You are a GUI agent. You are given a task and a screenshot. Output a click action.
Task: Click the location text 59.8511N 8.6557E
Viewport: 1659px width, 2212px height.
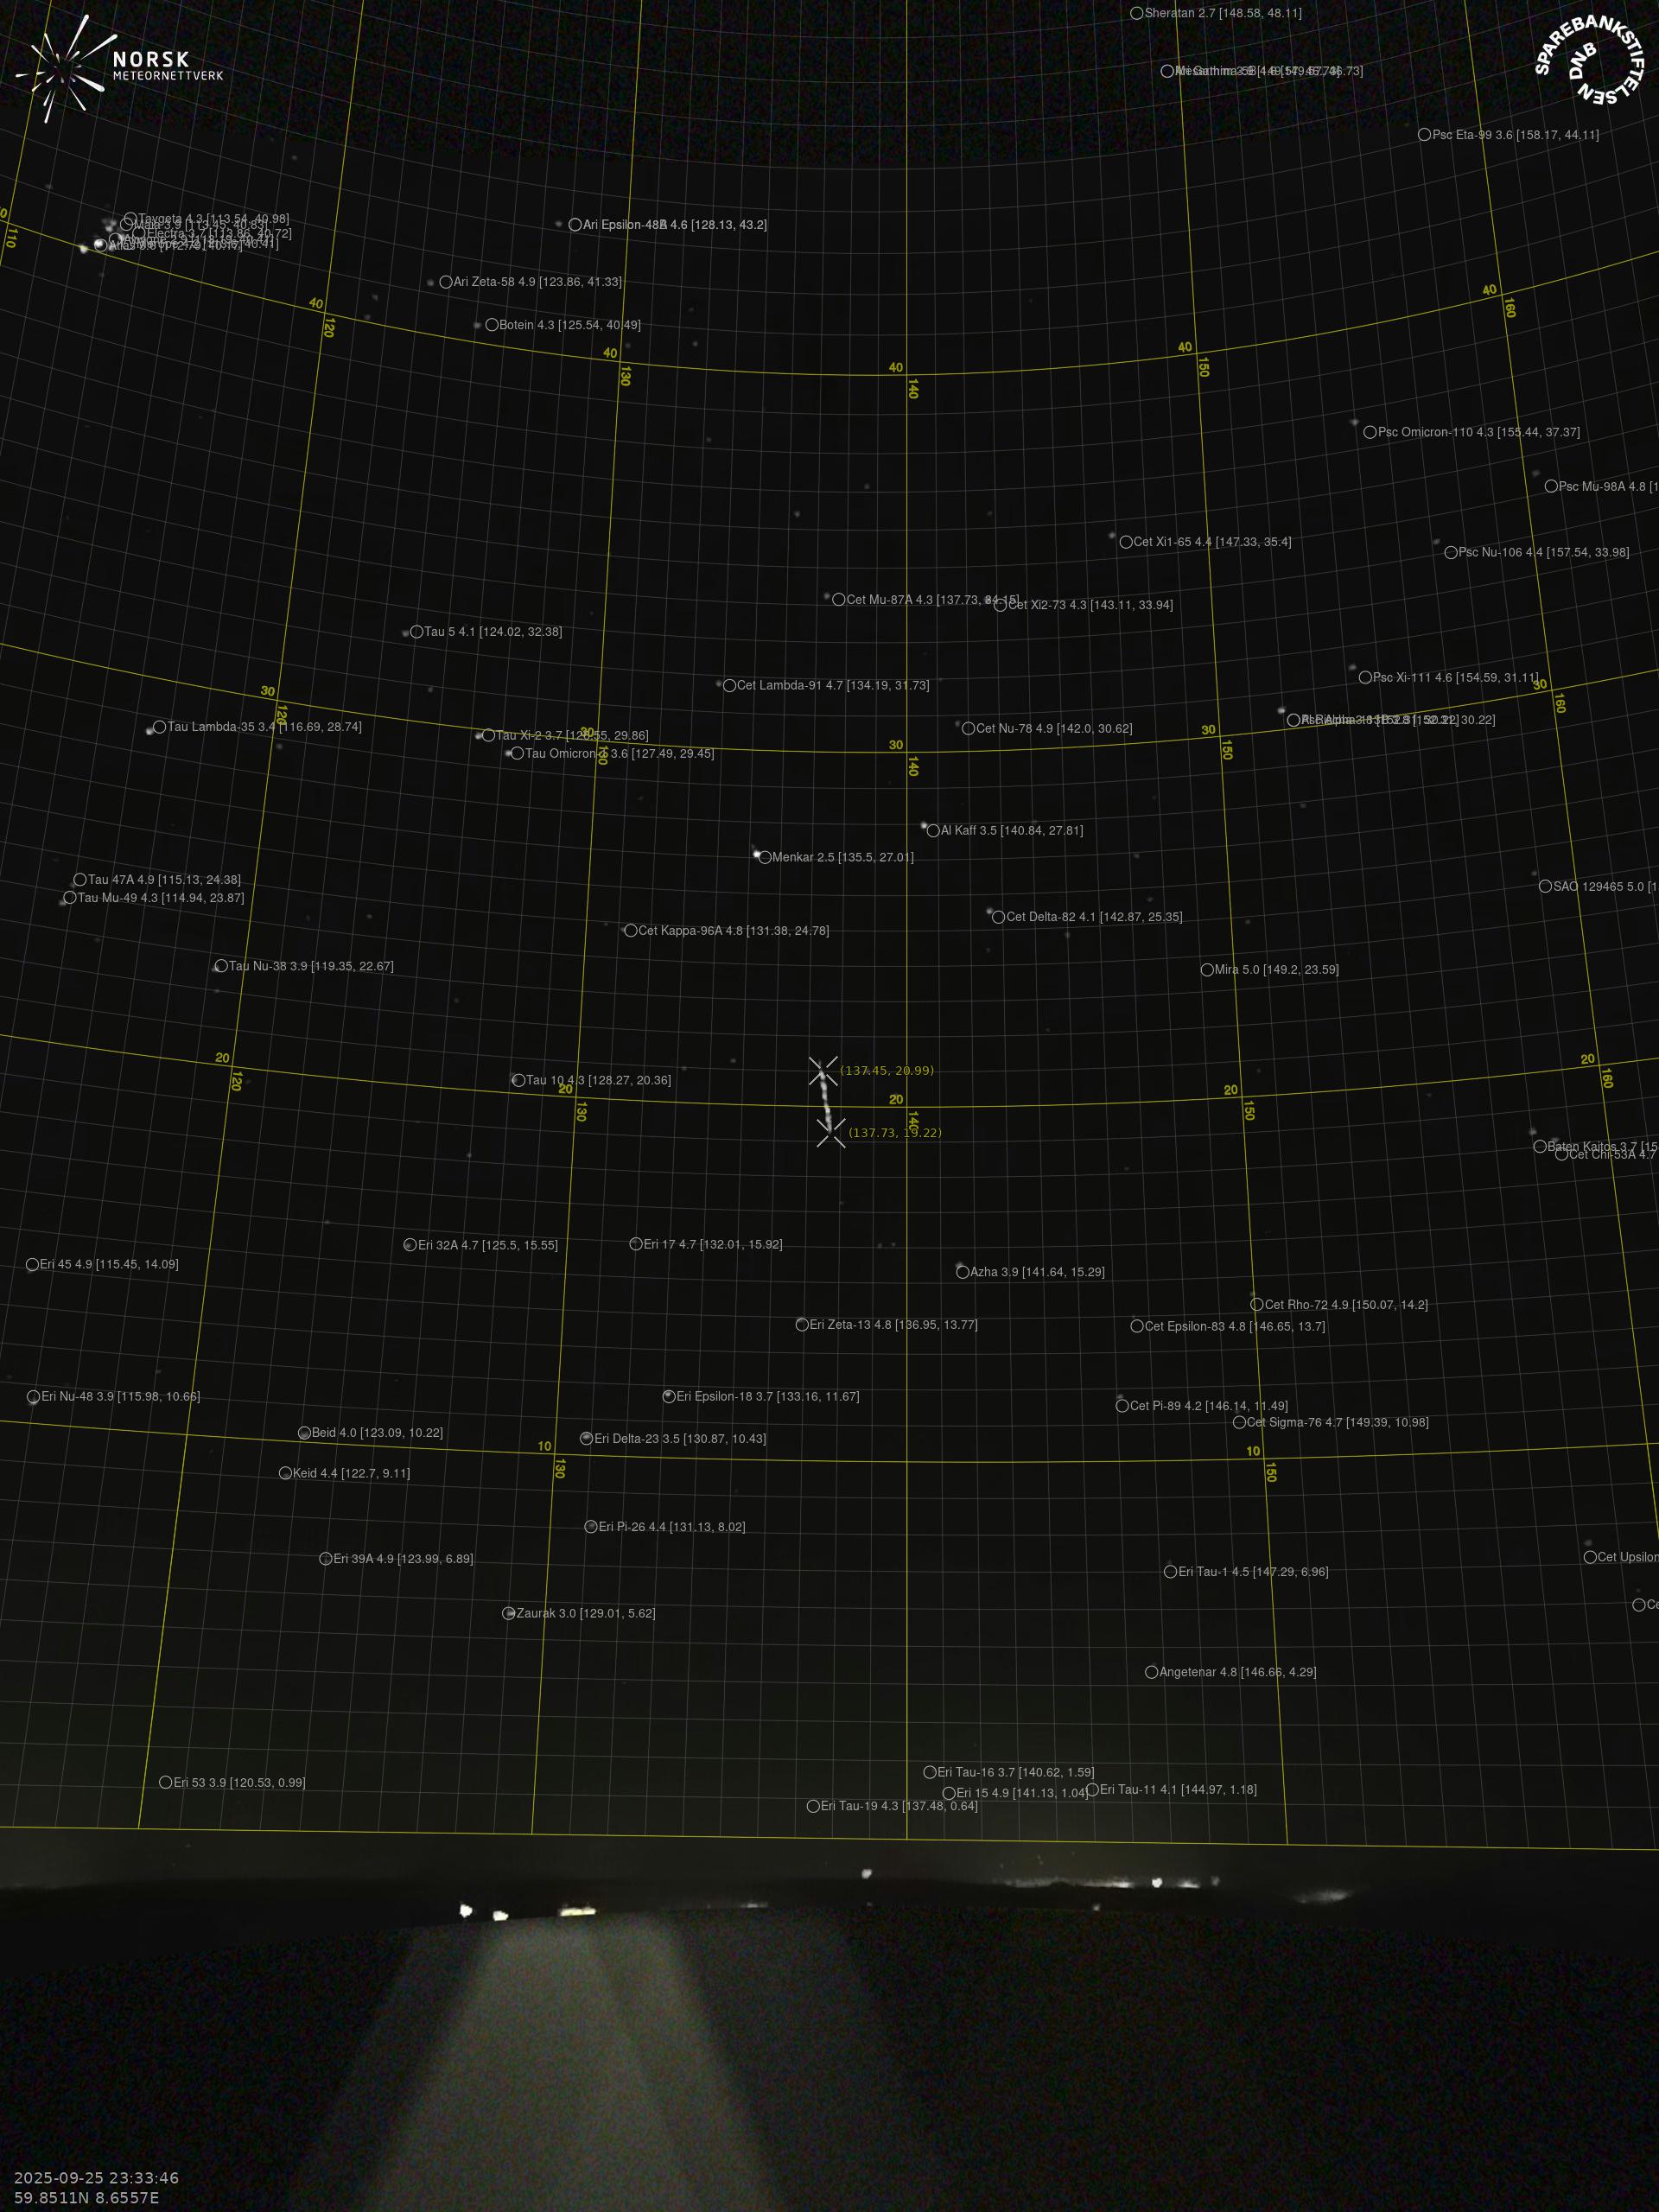[86, 2197]
